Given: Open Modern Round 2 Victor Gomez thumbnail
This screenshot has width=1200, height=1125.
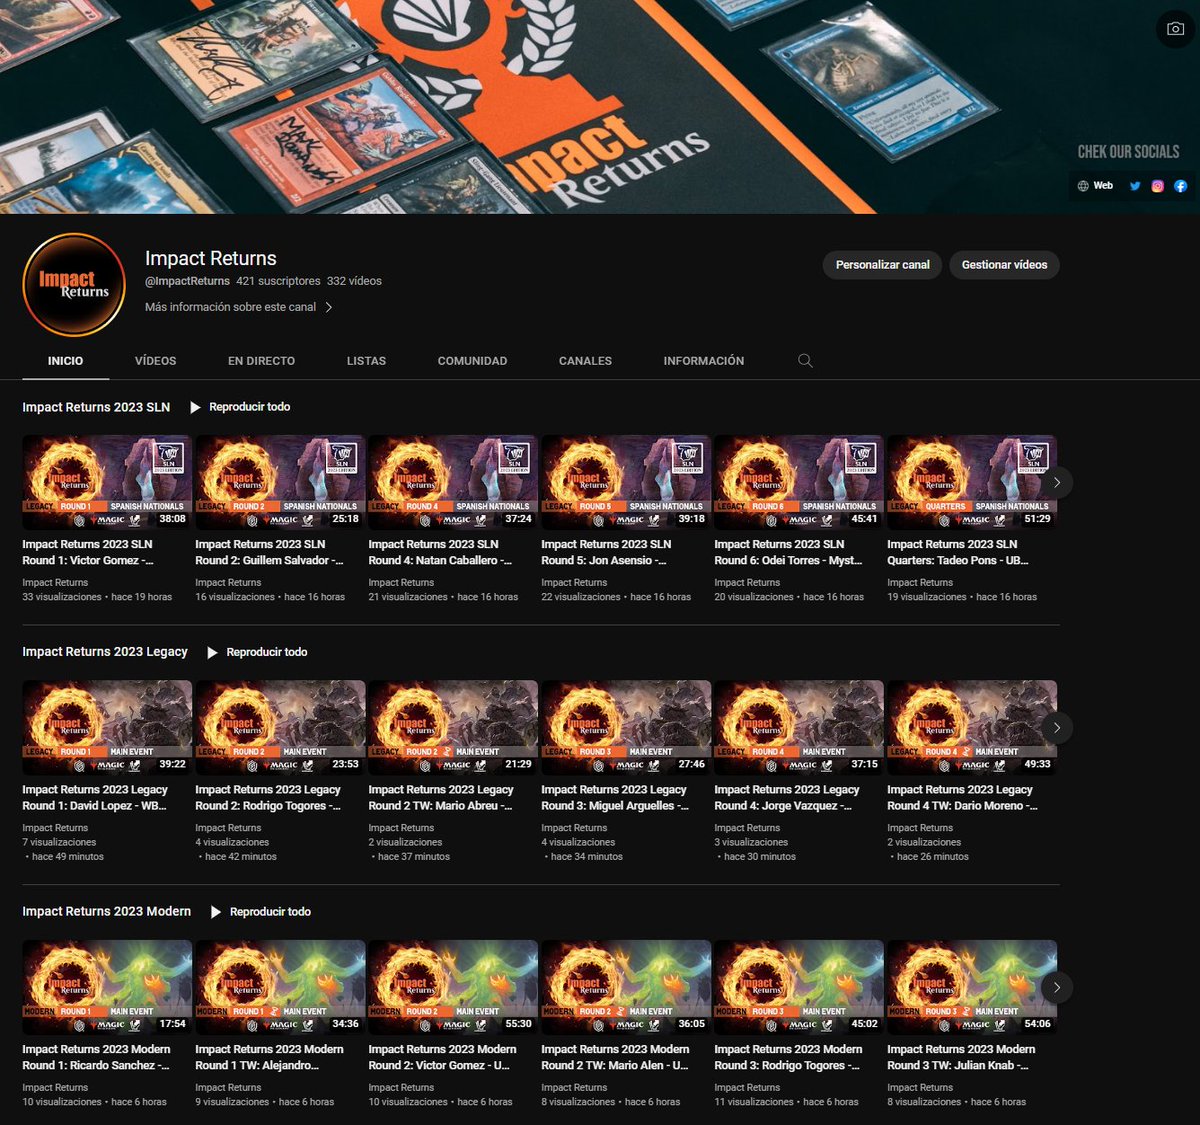Looking at the screenshot, I should [453, 987].
